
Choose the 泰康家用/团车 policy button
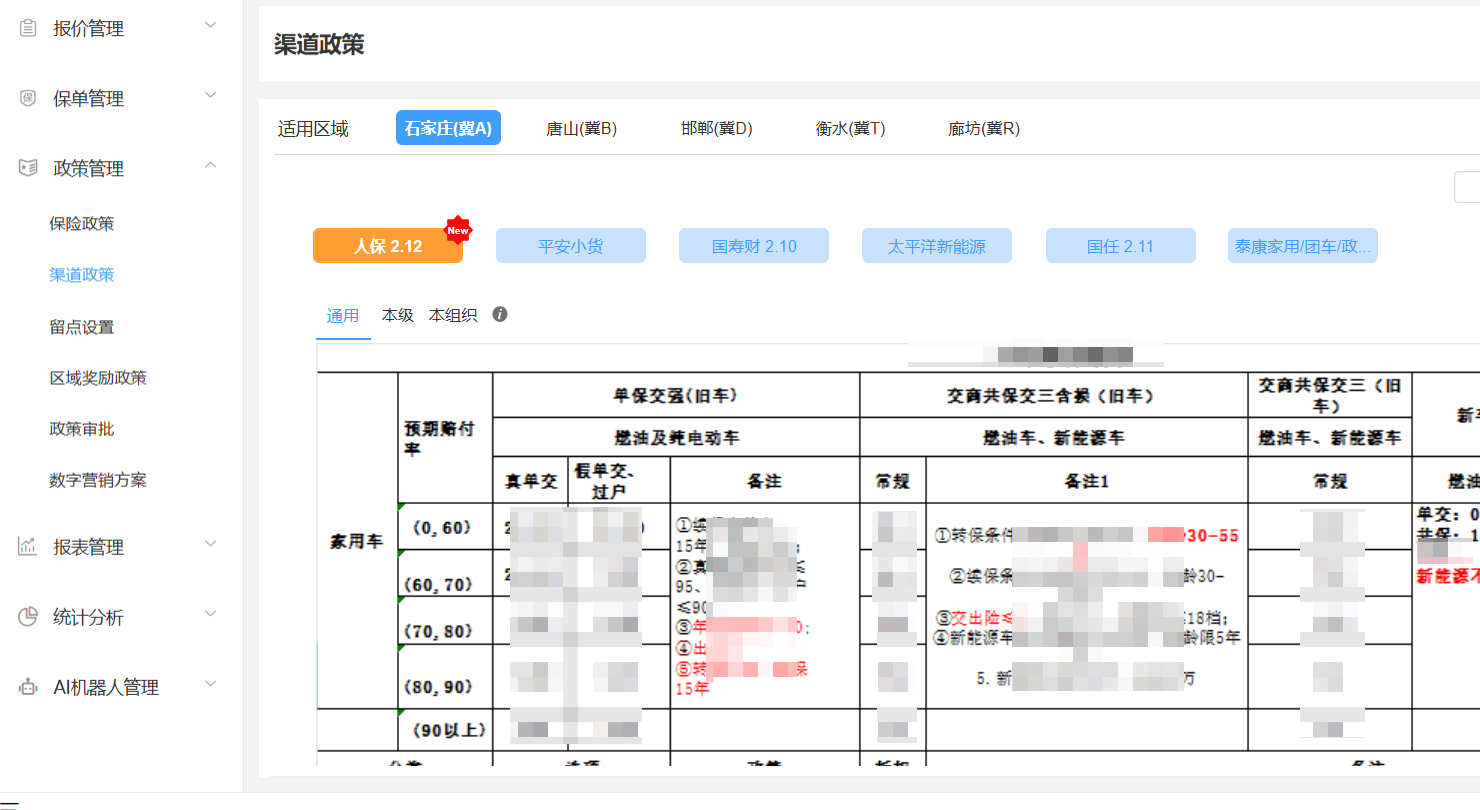(1303, 246)
